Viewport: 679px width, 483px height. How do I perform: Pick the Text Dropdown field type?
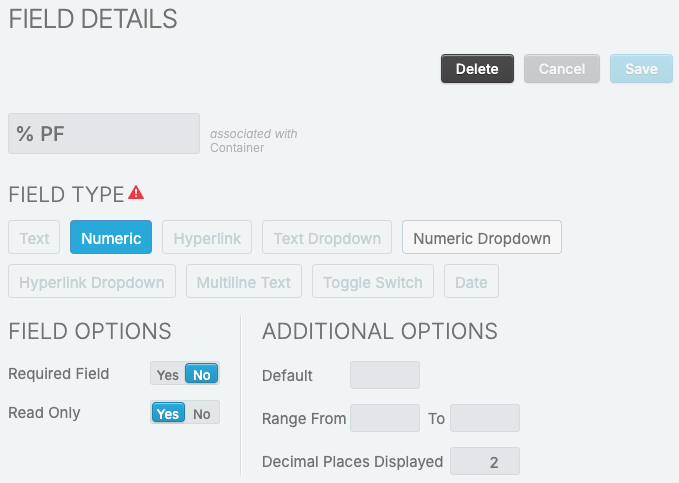[x=327, y=238]
